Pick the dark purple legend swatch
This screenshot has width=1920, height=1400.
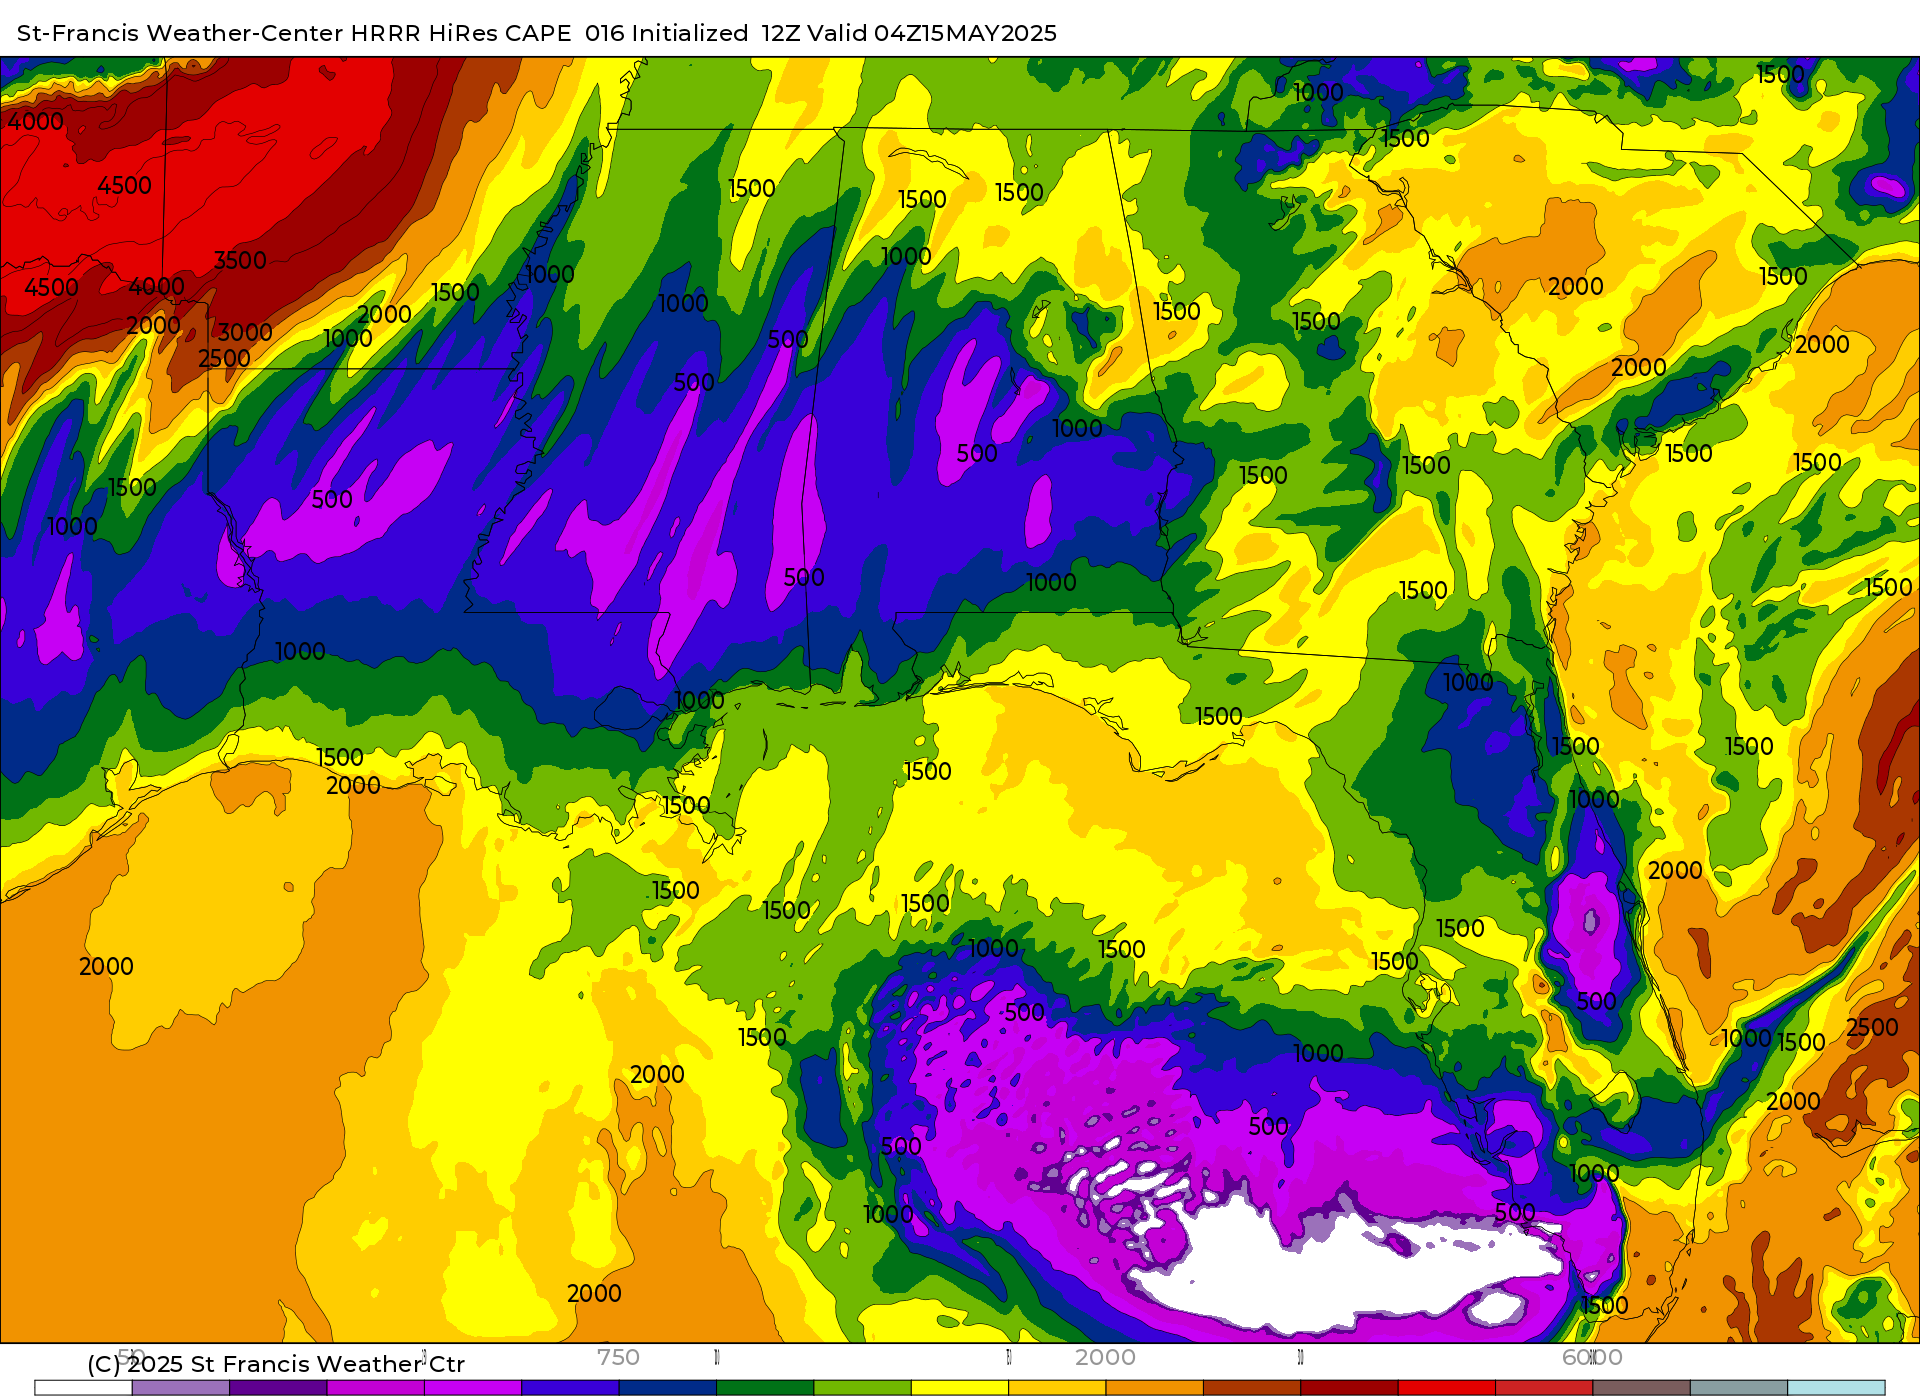point(278,1388)
